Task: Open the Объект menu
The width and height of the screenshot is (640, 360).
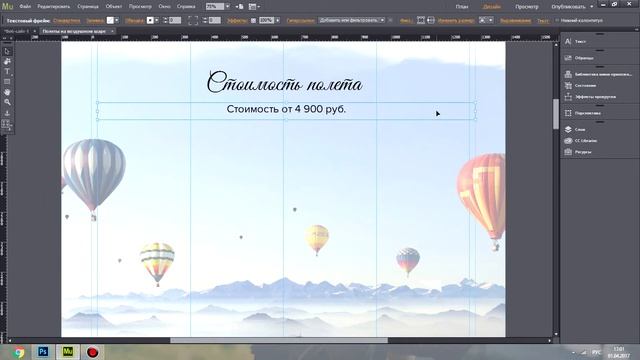Action: coord(114,7)
